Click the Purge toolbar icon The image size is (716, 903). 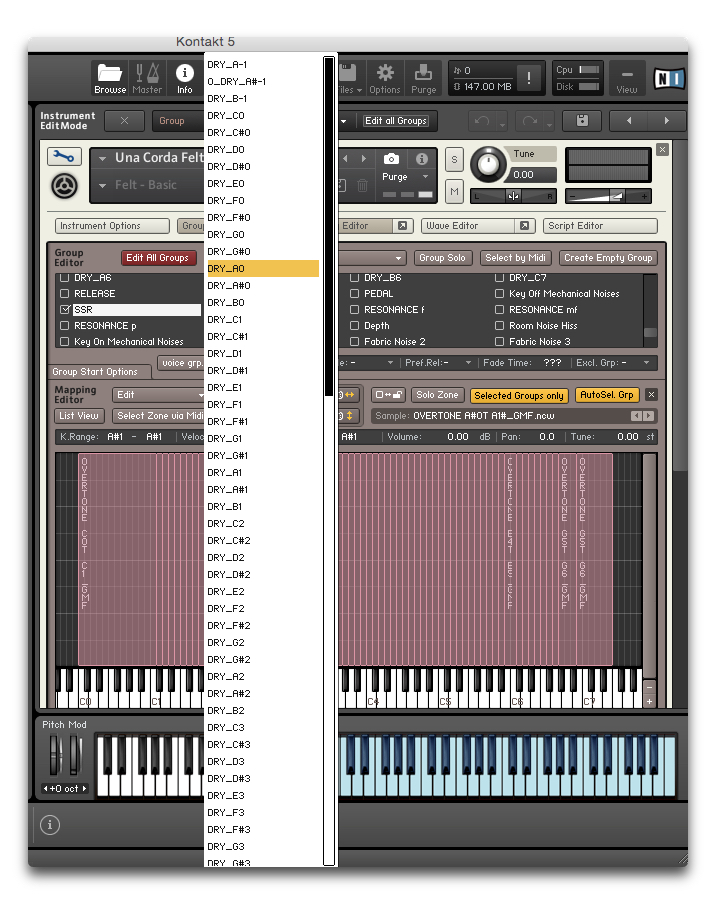[423, 78]
